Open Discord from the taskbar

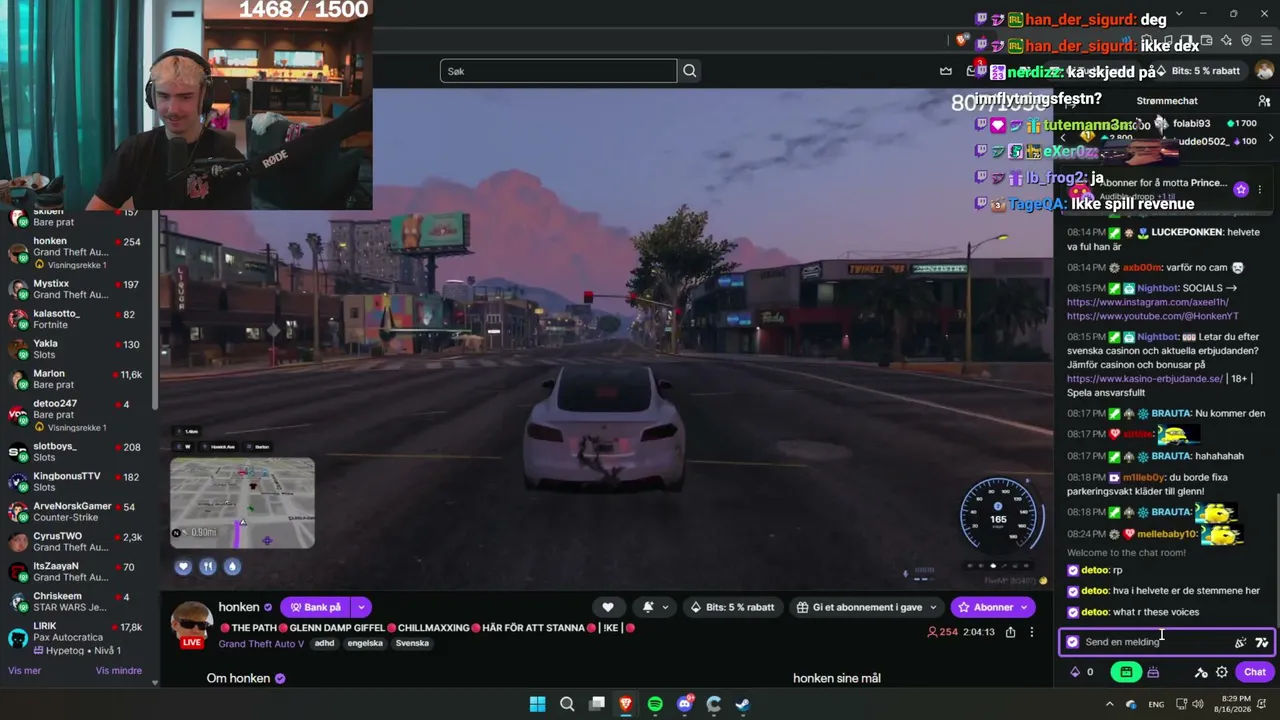[685, 704]
